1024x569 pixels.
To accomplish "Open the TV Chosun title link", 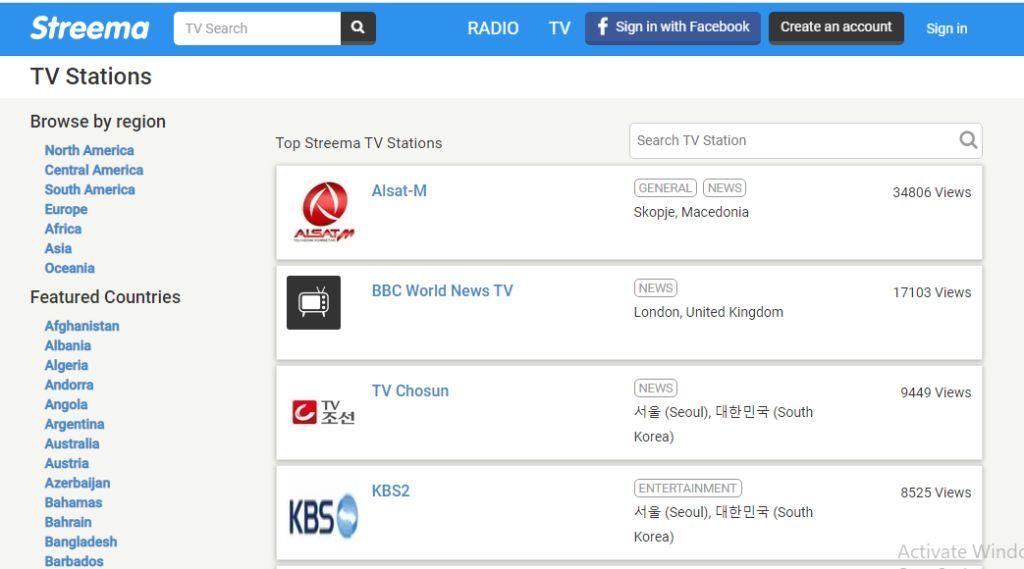I will (410, 391).
